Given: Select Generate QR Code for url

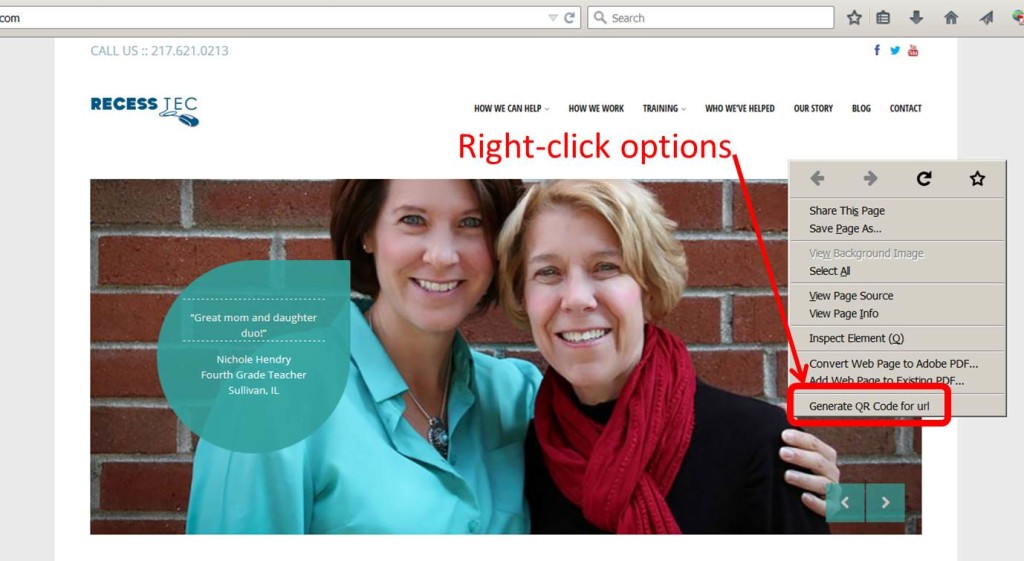Looking at the screenshot, I should tap(869, 406).
